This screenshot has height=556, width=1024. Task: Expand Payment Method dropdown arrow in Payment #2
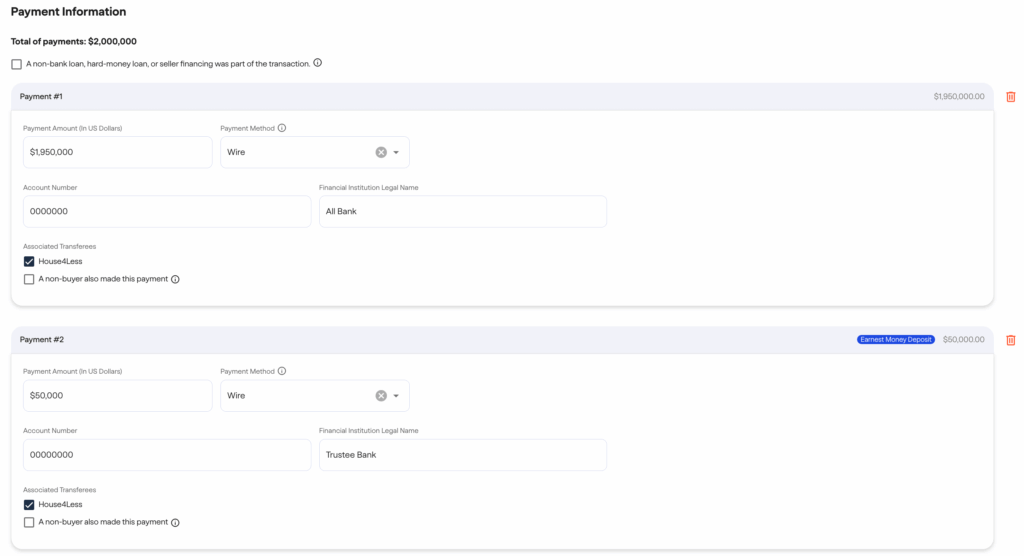pos(396,395)
